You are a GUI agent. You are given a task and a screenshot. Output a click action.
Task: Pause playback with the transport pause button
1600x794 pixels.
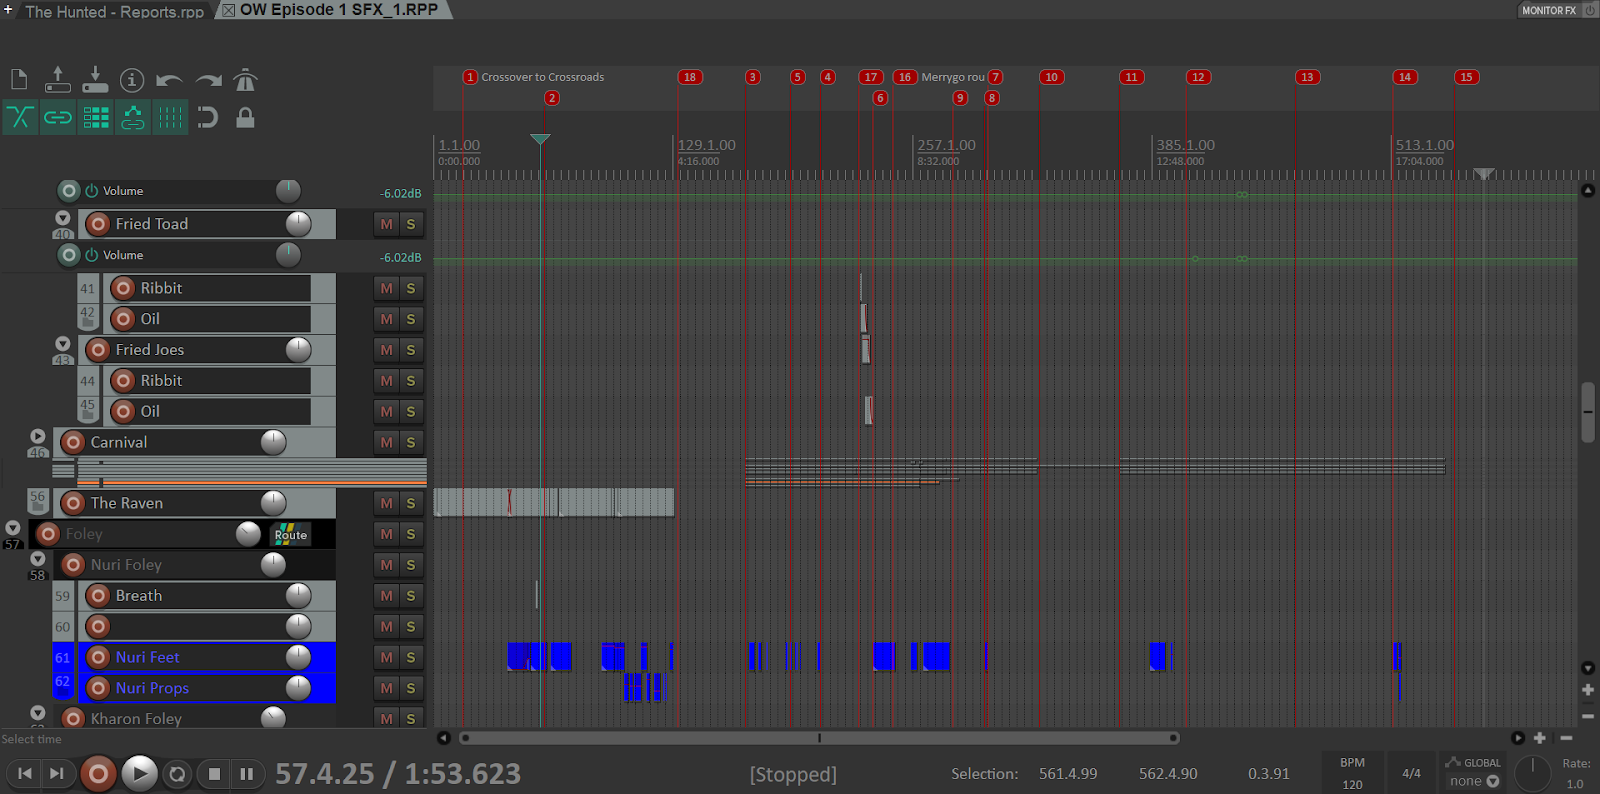246,774
